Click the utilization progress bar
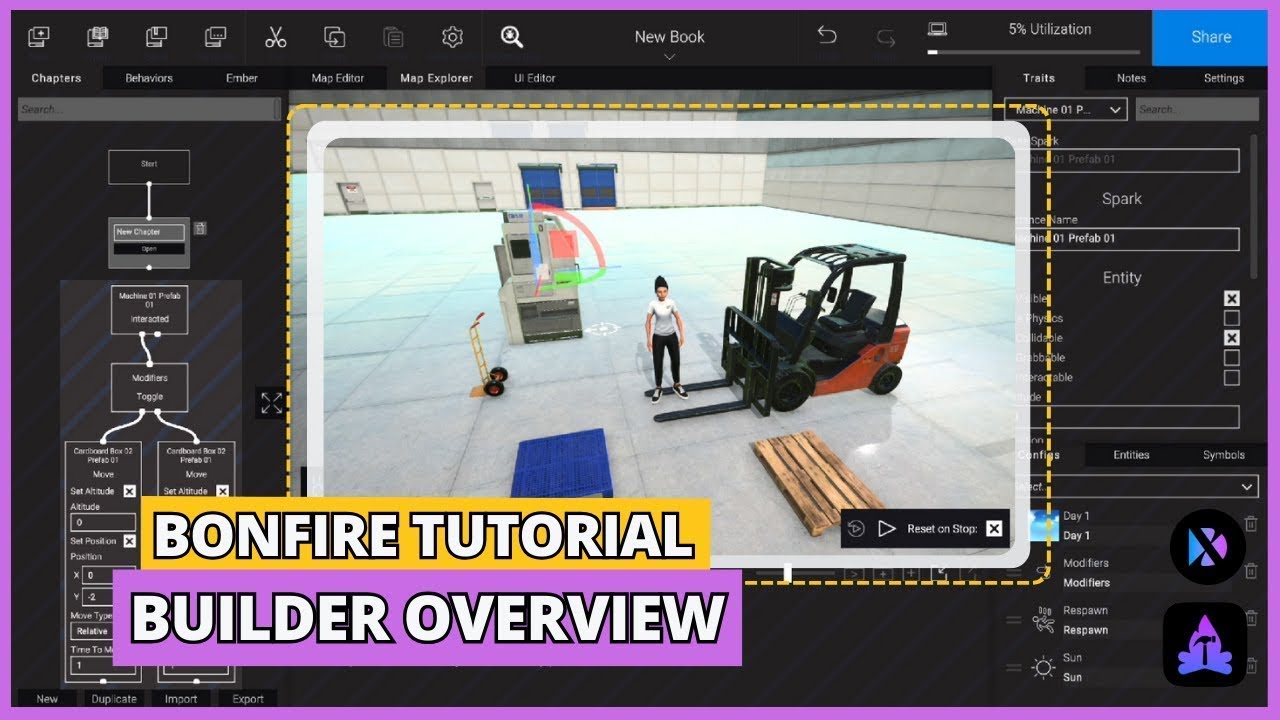The height and width of the screenshot is (720, 1280). click(1033, 51)
